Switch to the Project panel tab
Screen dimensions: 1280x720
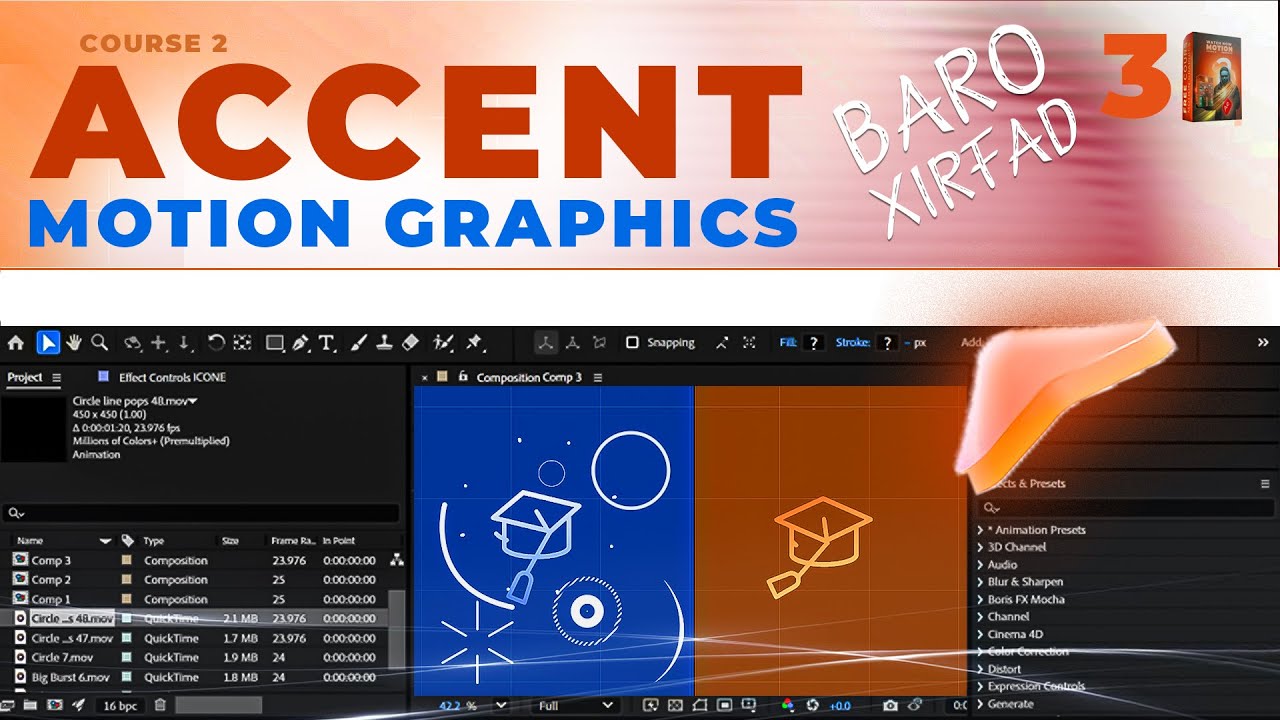pos(25,377)
